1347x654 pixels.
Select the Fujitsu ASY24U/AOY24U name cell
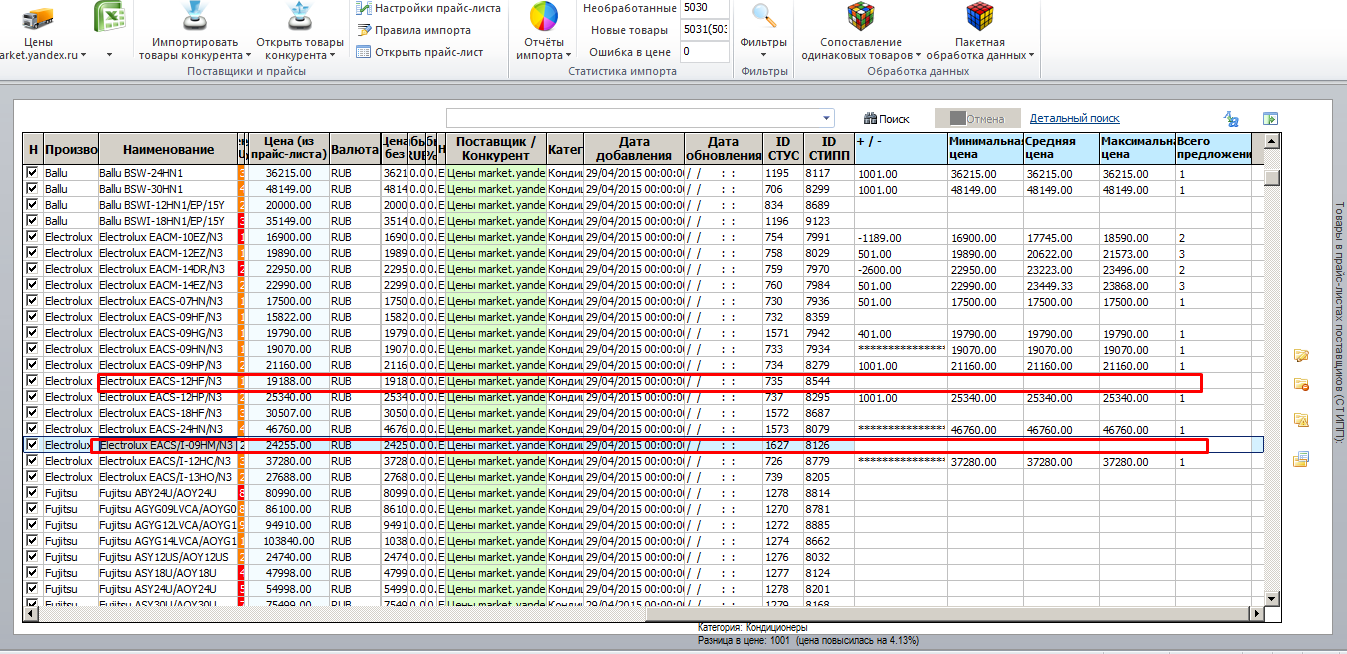(x=168, y=589)
